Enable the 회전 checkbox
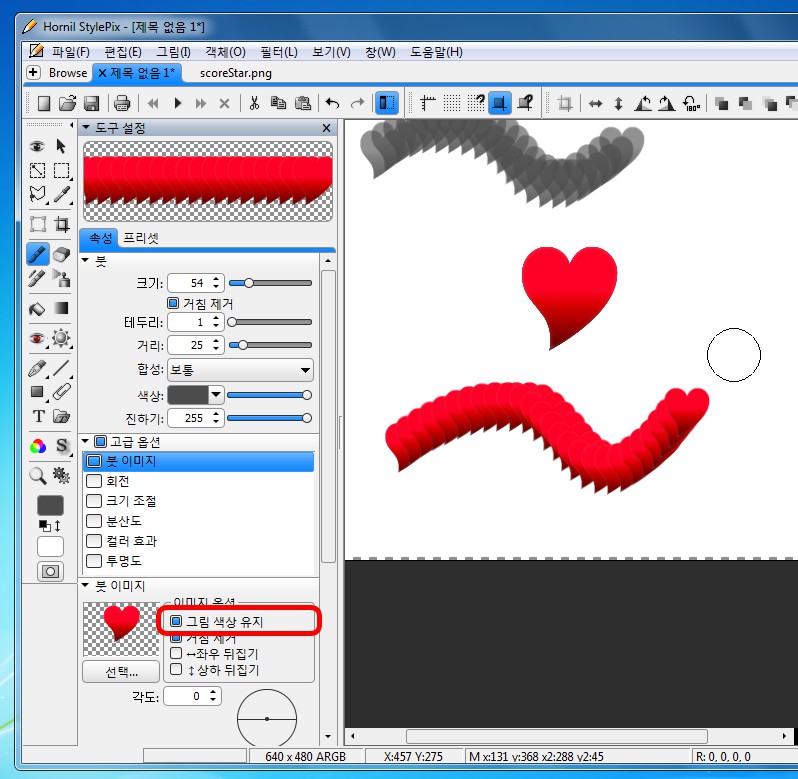798x779 pixels. (94, 481)
